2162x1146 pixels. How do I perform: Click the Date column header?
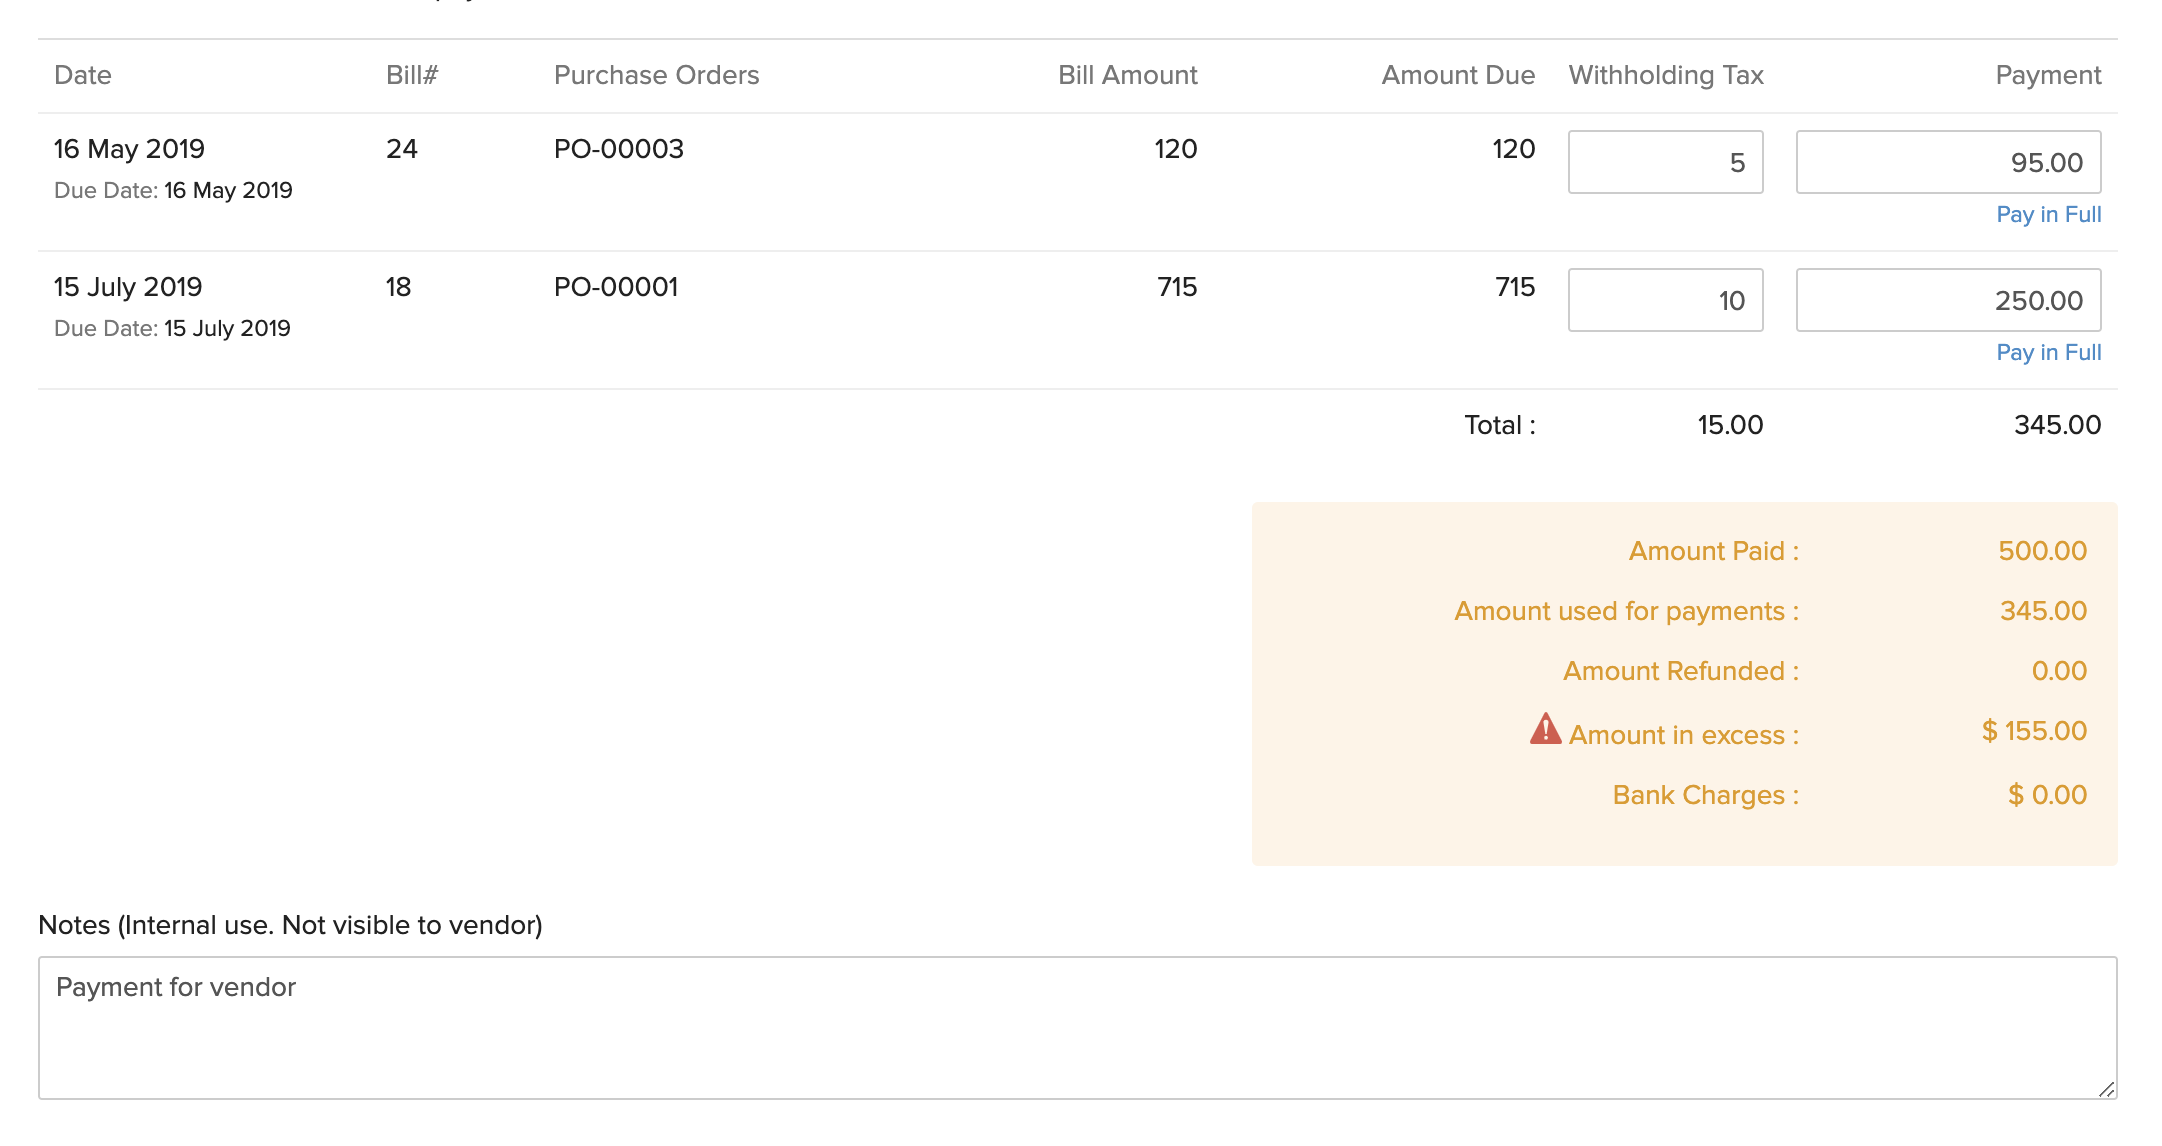pos(82,75)
